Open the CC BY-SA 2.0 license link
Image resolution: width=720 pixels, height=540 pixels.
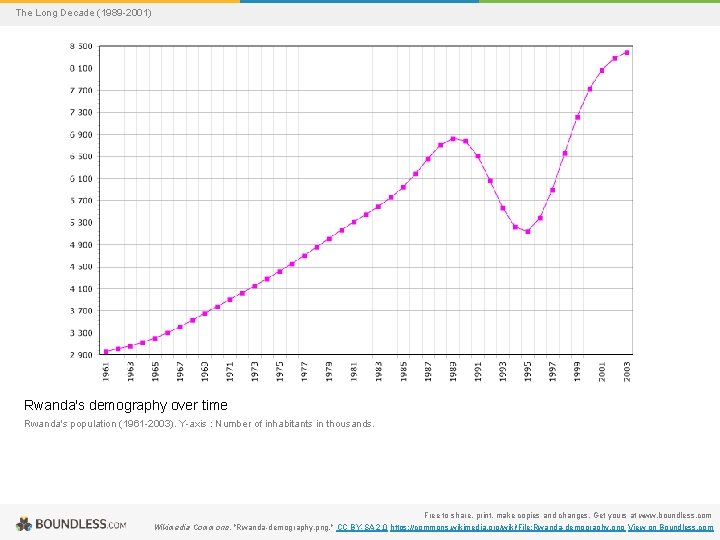point(362,528)
